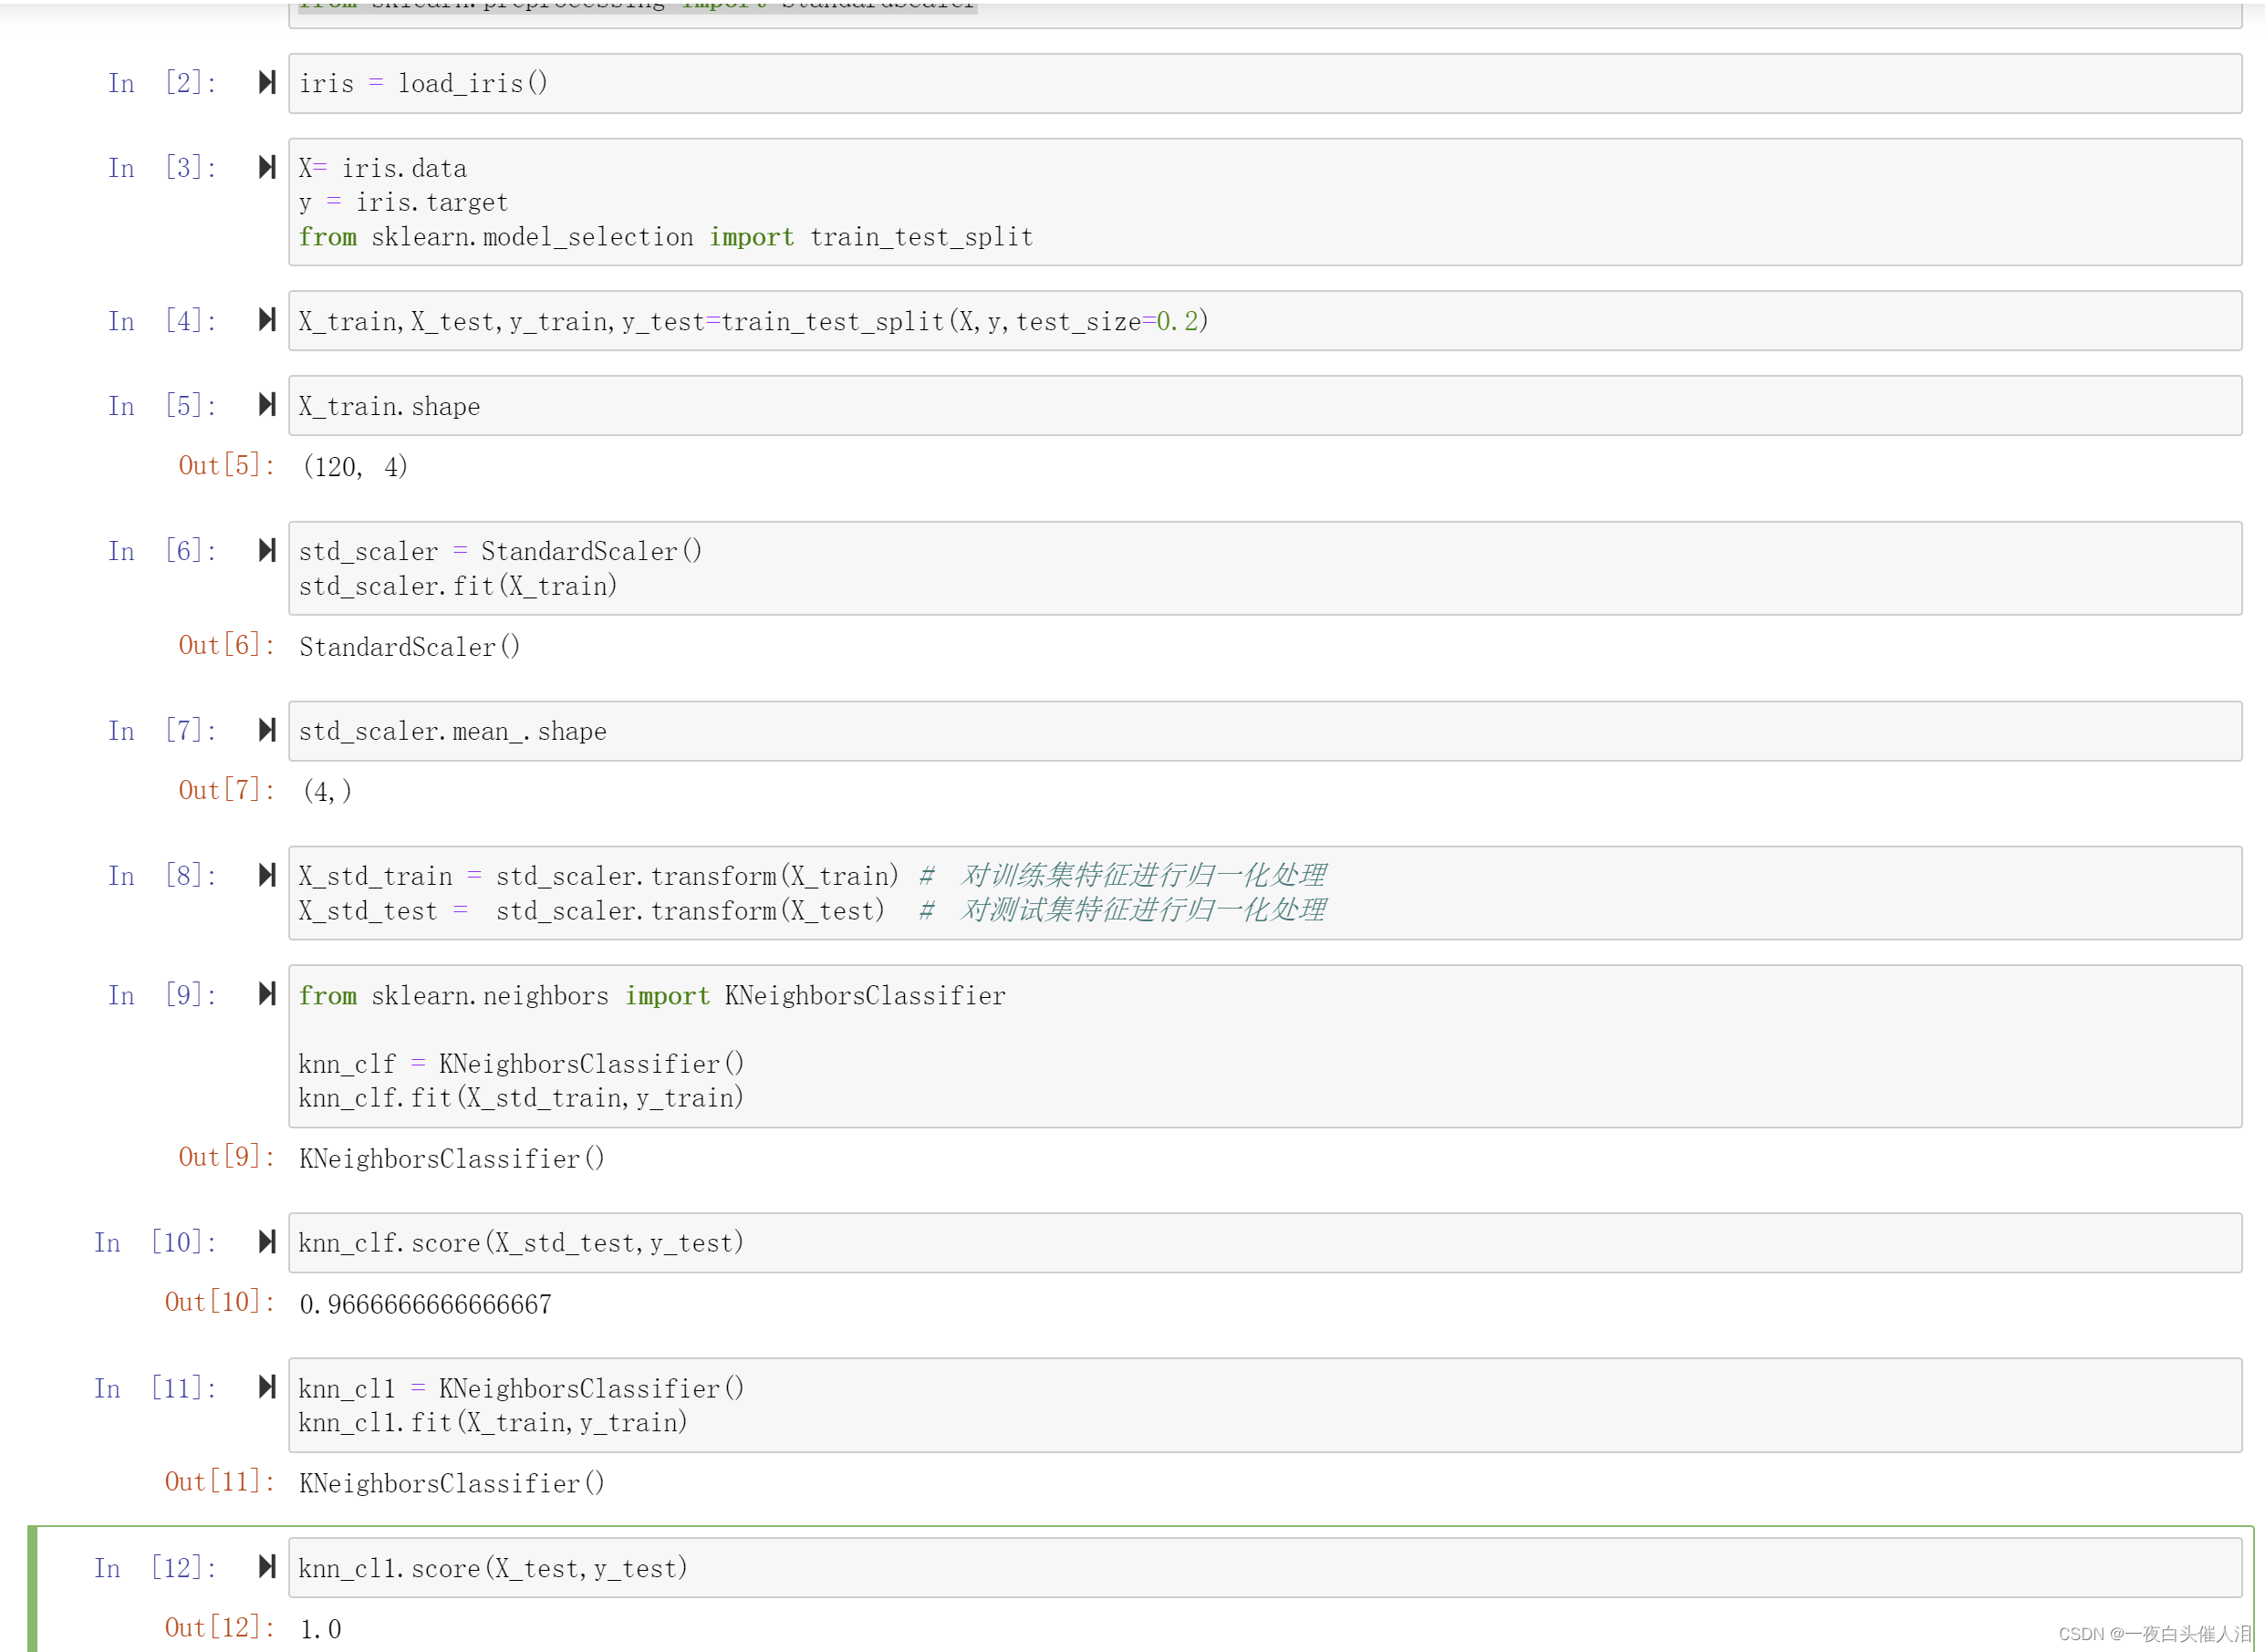Click KNeighborsClassifier() output under cell 11

coord(452,1484)
